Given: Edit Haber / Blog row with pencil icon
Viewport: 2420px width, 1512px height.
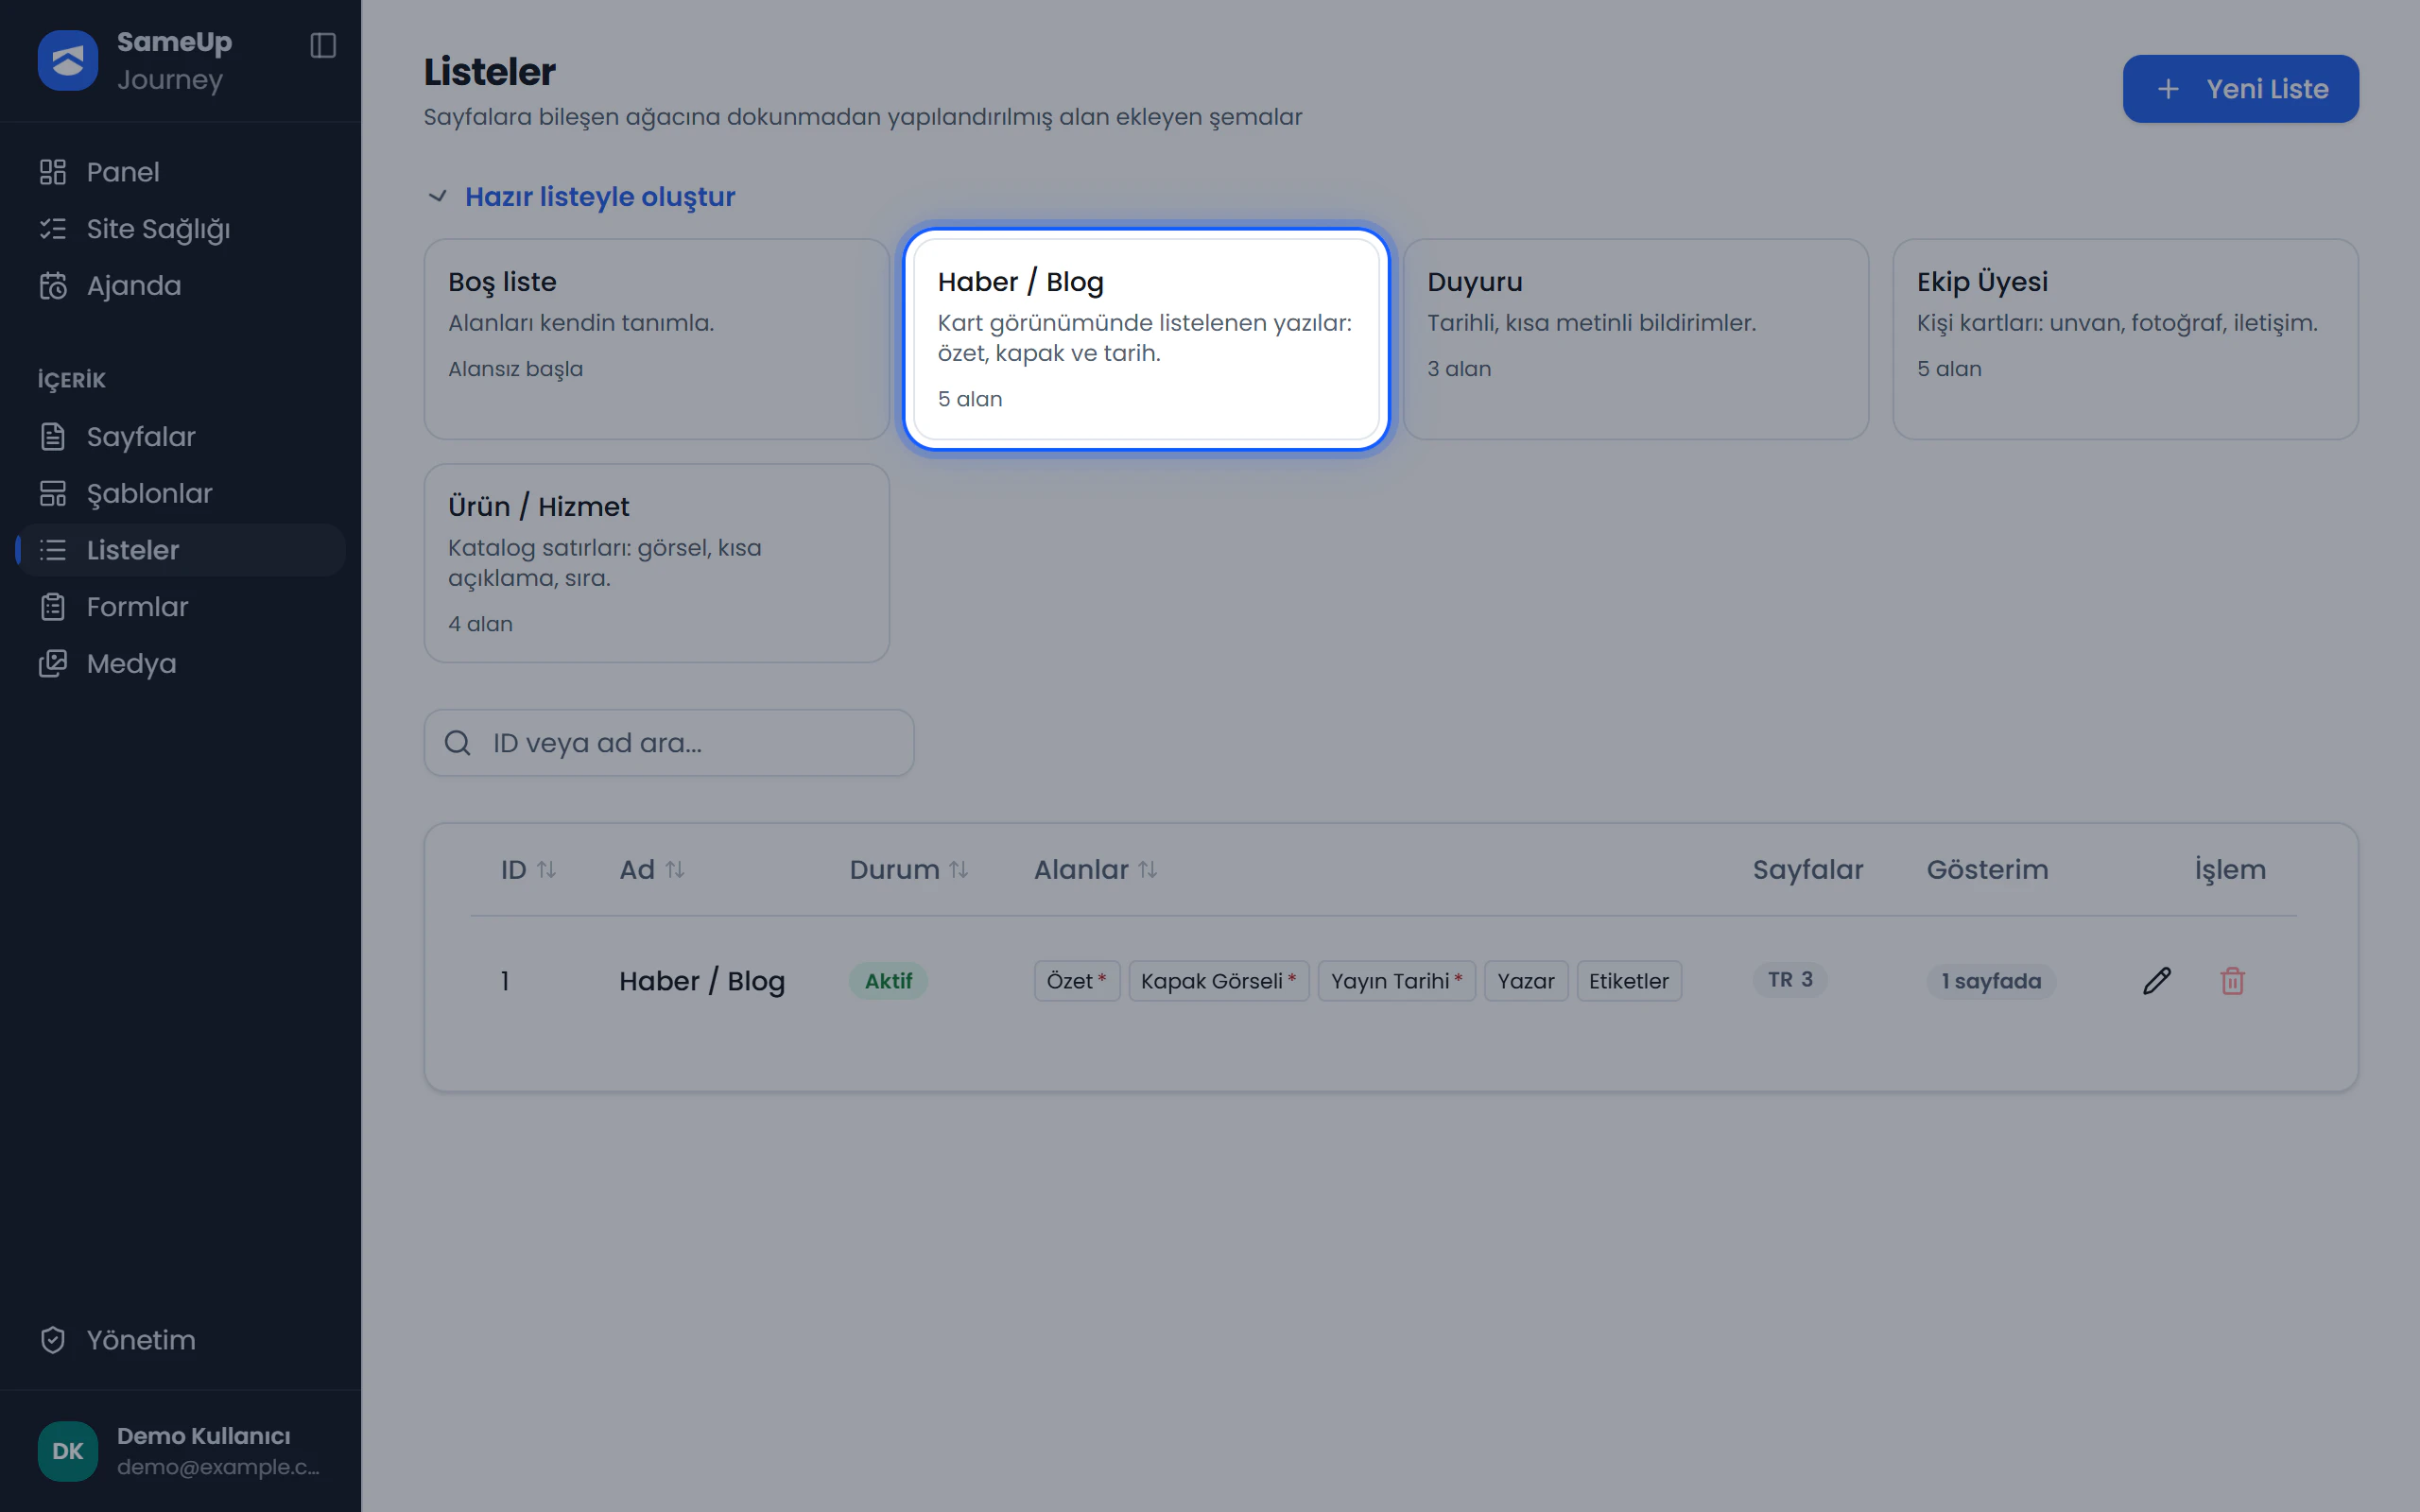Looking at the screenshot, I should pos(2157,981).
